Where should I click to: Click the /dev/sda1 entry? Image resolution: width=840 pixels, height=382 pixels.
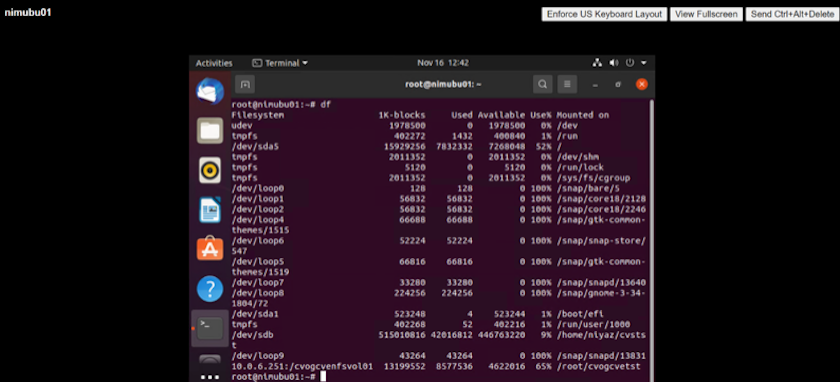(x=255, y=314)
